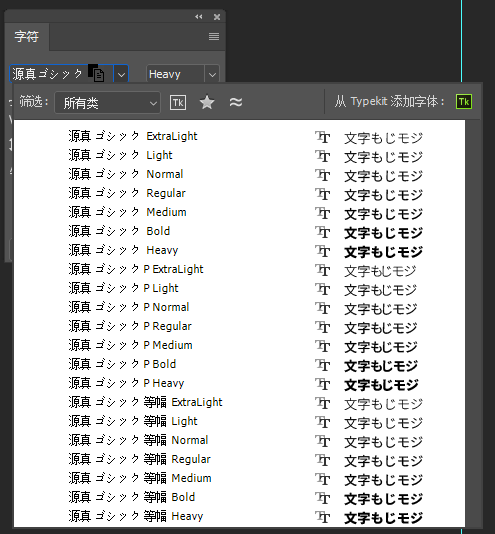Switch to the 字符 tab
The height and width of the screenshot is (534, 495).
pyautogui.click(x=27, y=36)
